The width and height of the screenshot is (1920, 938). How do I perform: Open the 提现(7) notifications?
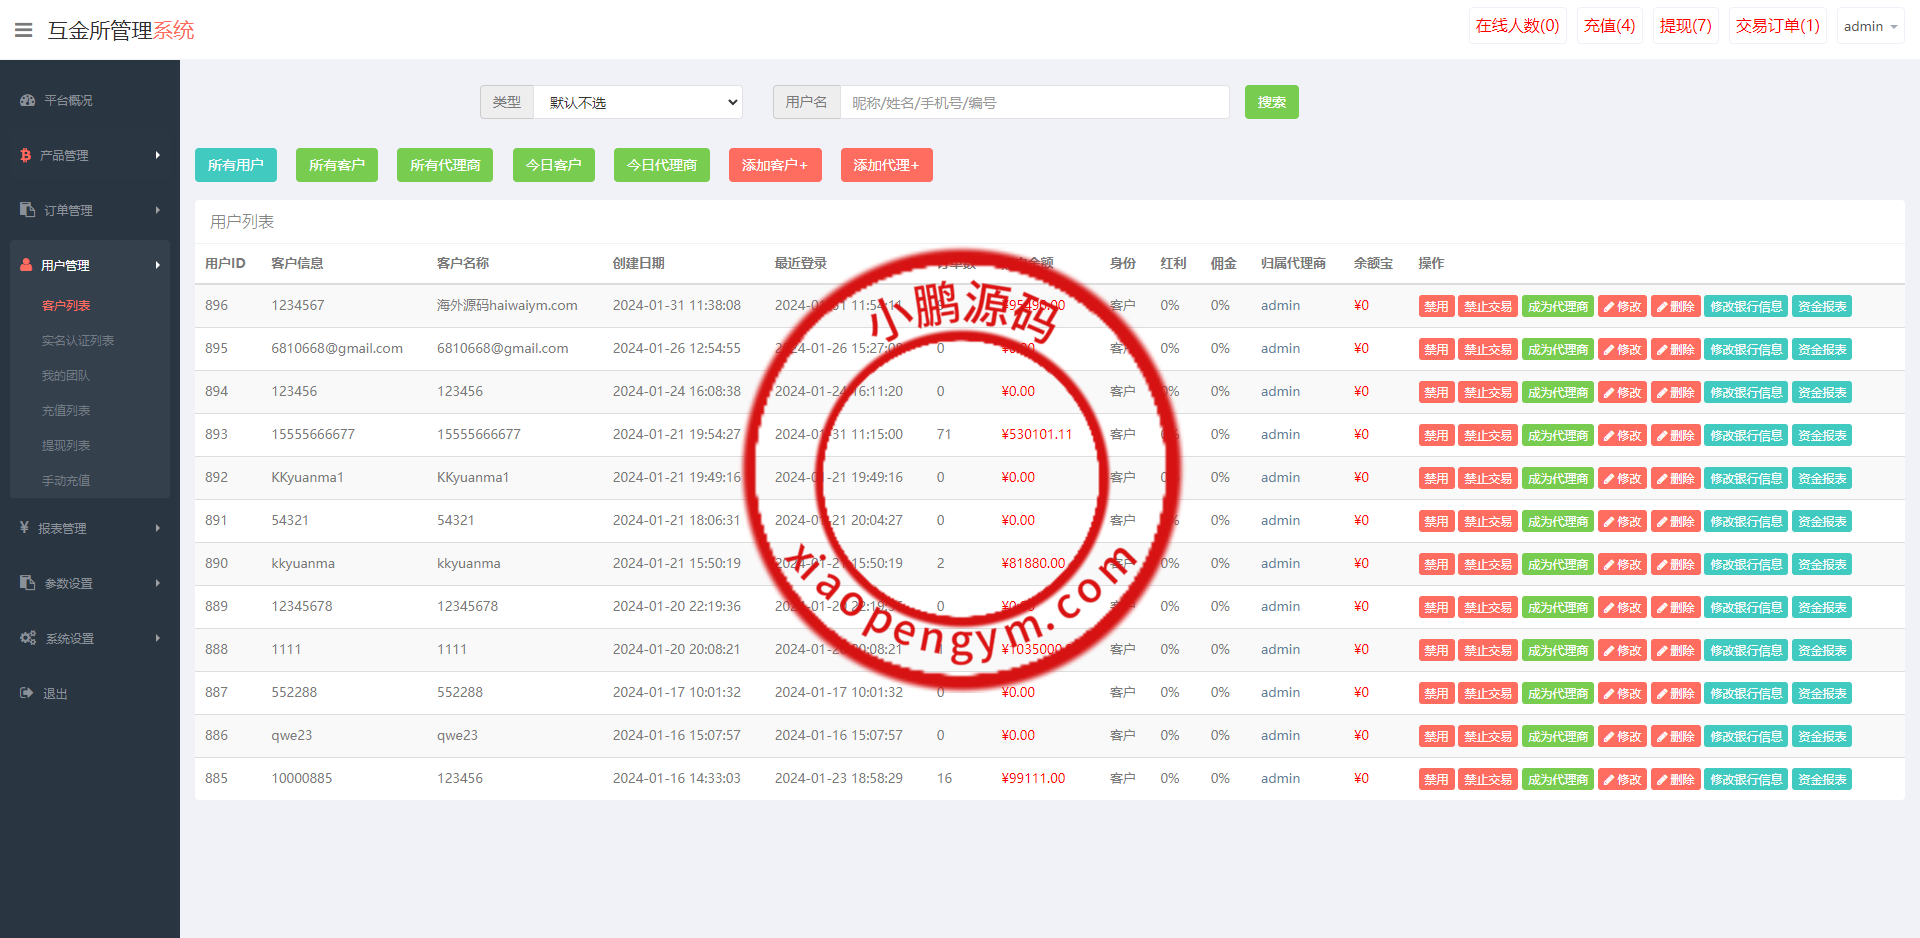(1686, 26)
